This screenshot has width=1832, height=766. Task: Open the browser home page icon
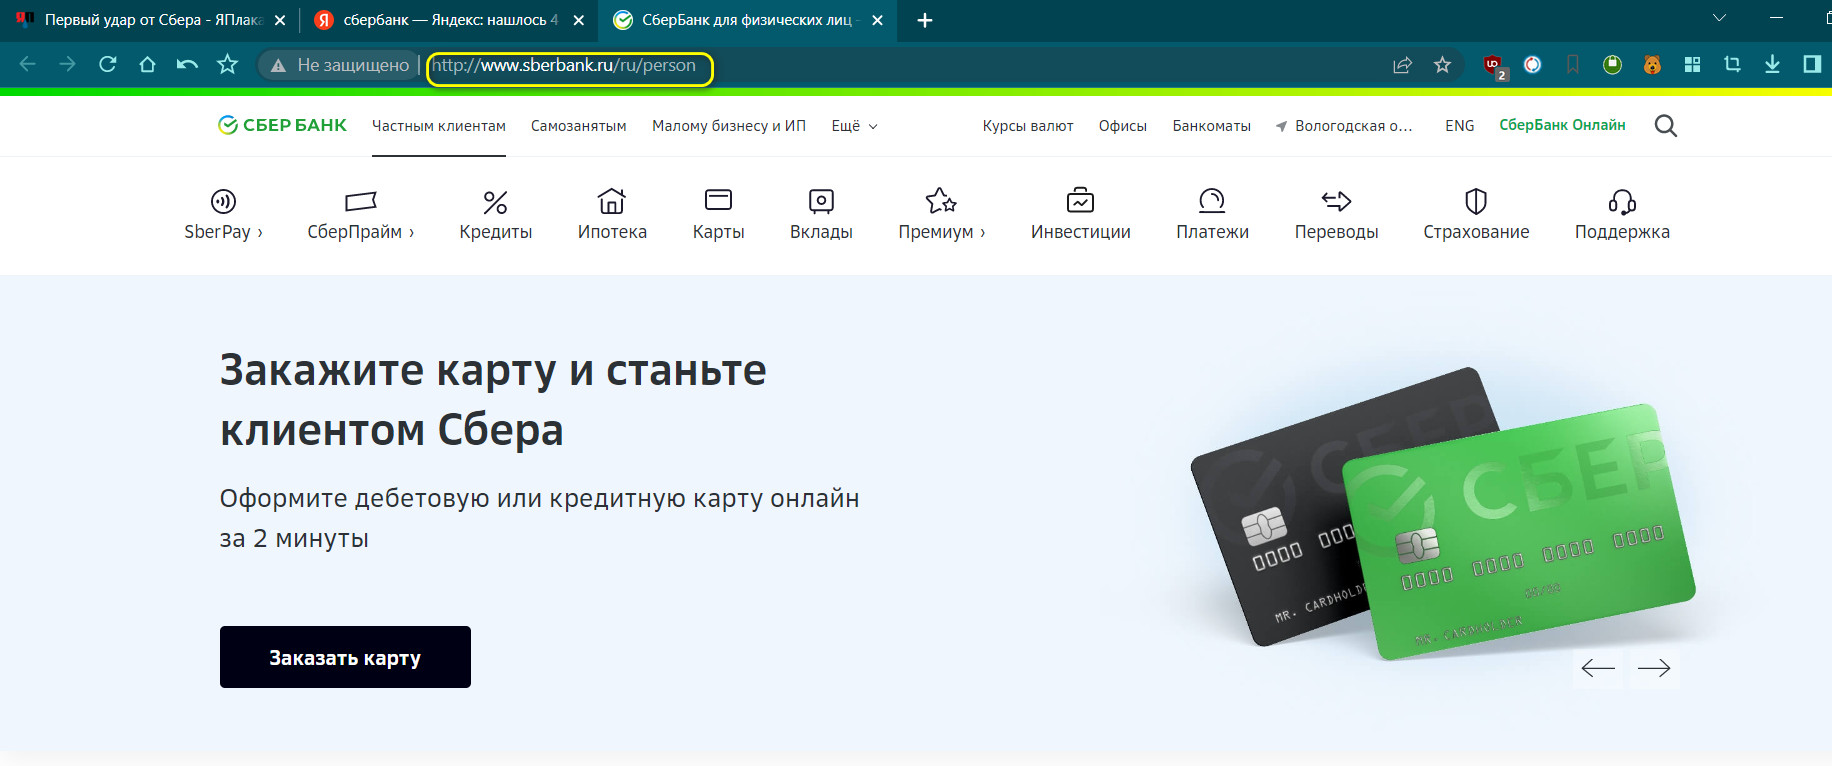(x=147, y=65)
